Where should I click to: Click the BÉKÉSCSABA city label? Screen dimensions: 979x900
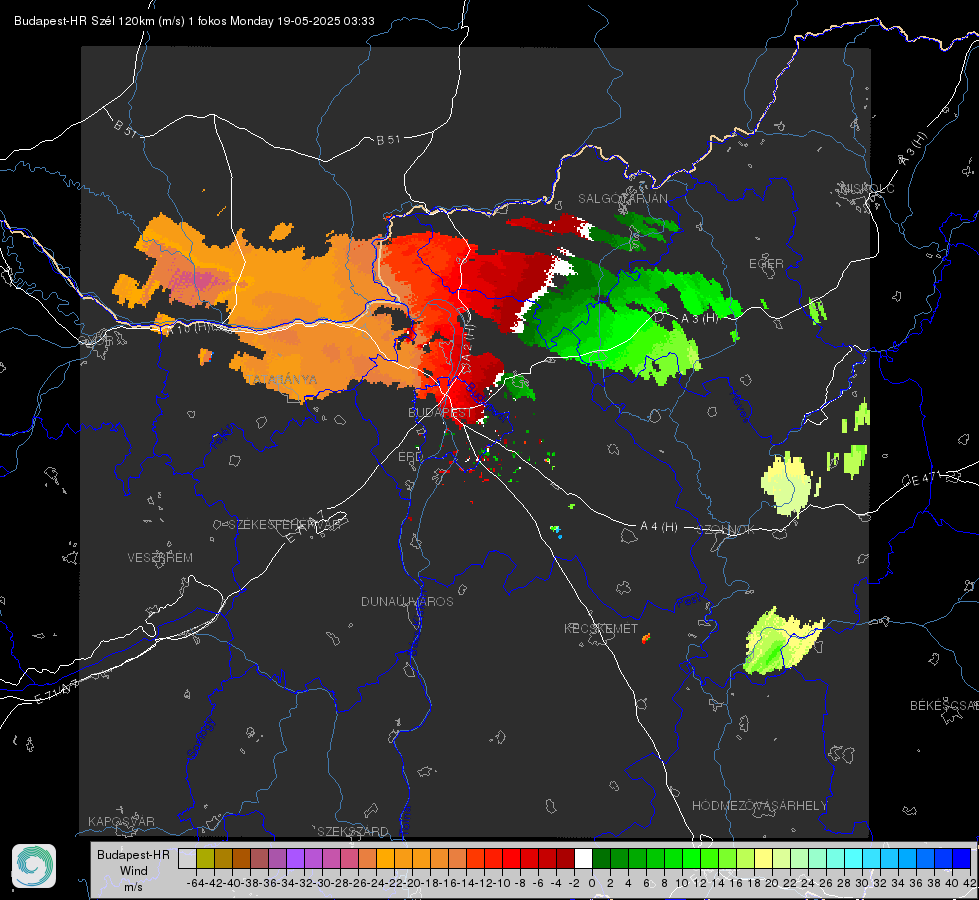click(x=944, y=705)
